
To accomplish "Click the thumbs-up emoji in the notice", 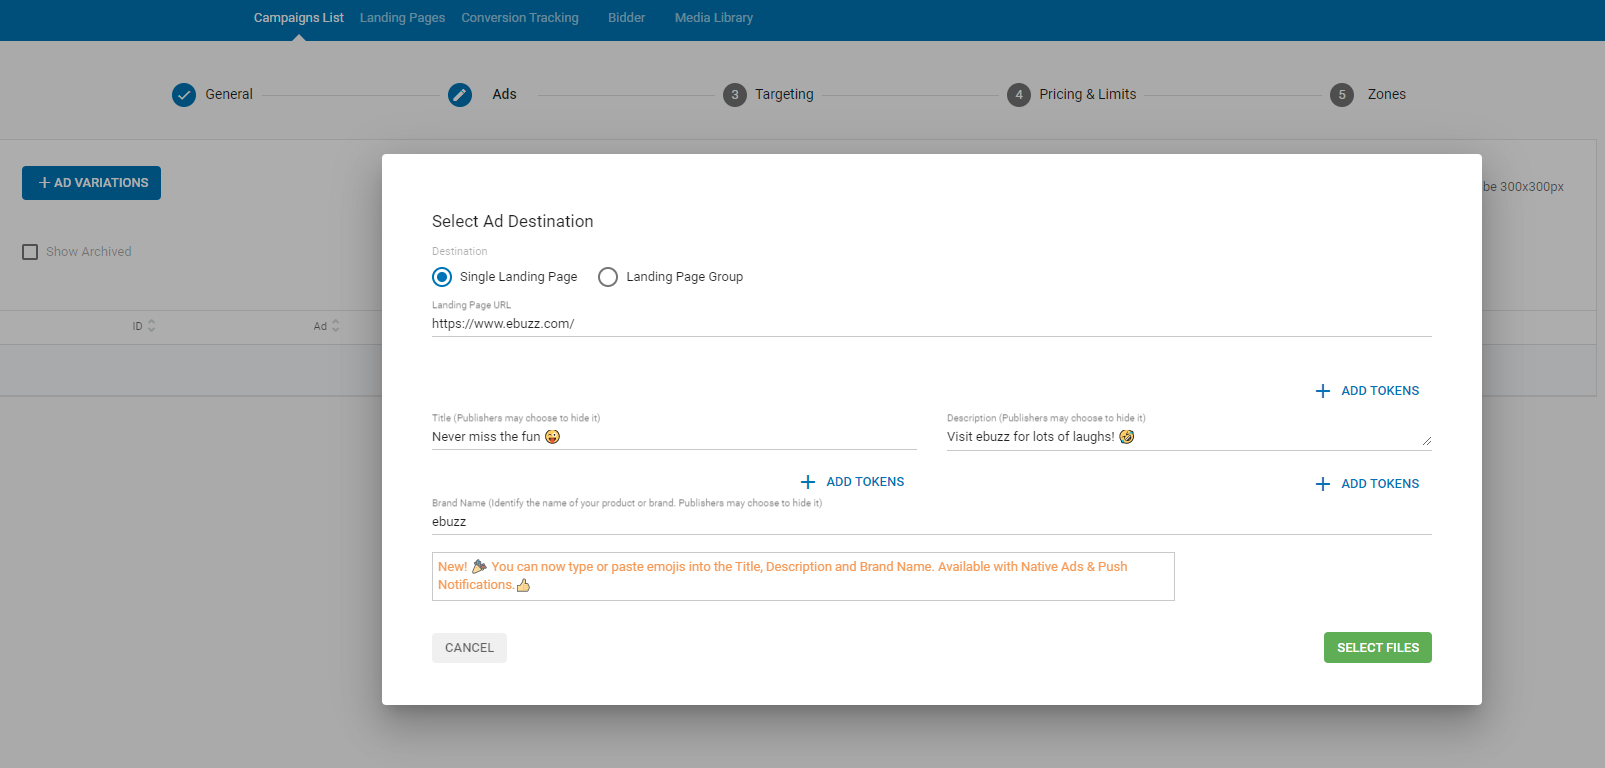I will pos(523,585).
